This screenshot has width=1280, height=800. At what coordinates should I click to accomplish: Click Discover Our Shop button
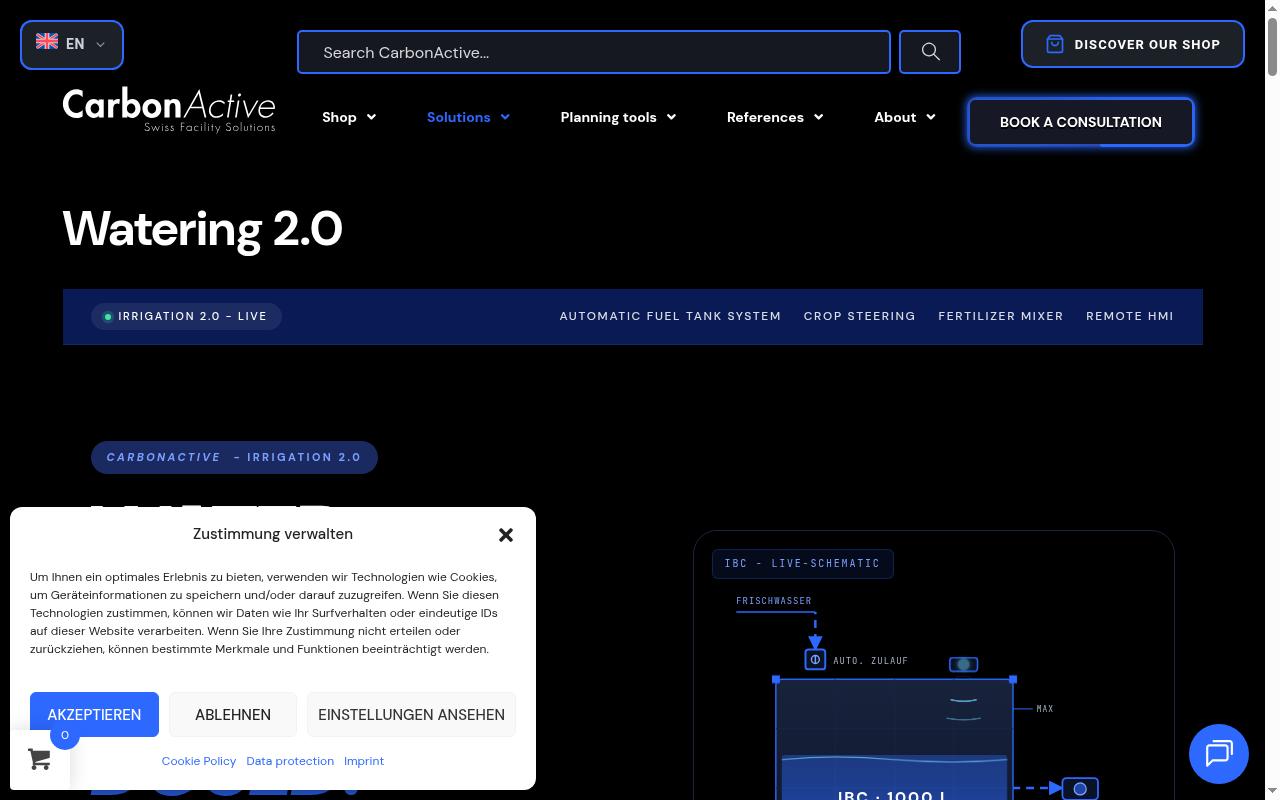(x=1133, y=45)
